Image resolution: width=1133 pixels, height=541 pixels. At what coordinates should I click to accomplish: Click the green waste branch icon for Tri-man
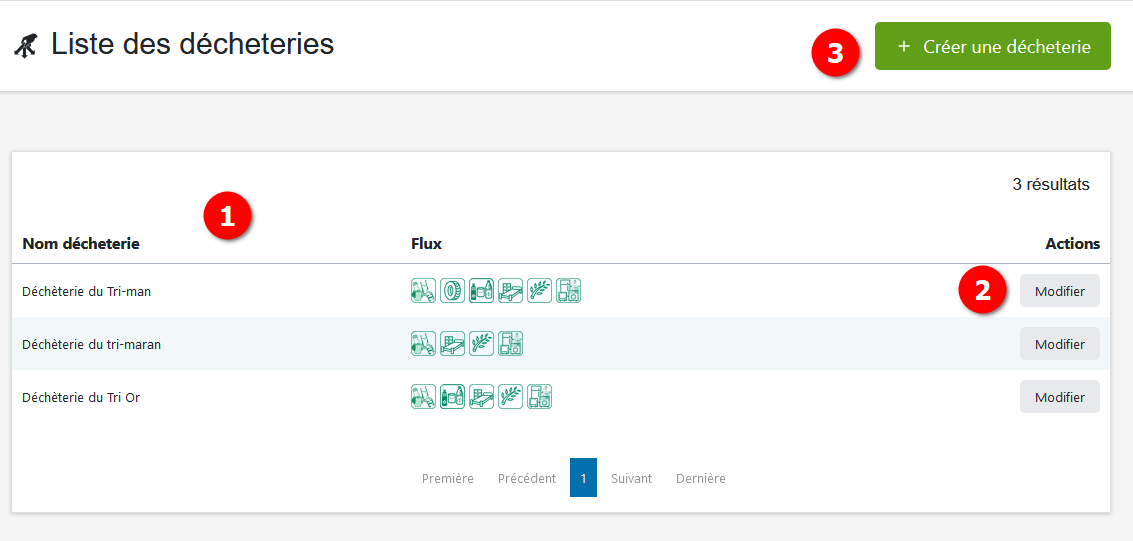539,291
